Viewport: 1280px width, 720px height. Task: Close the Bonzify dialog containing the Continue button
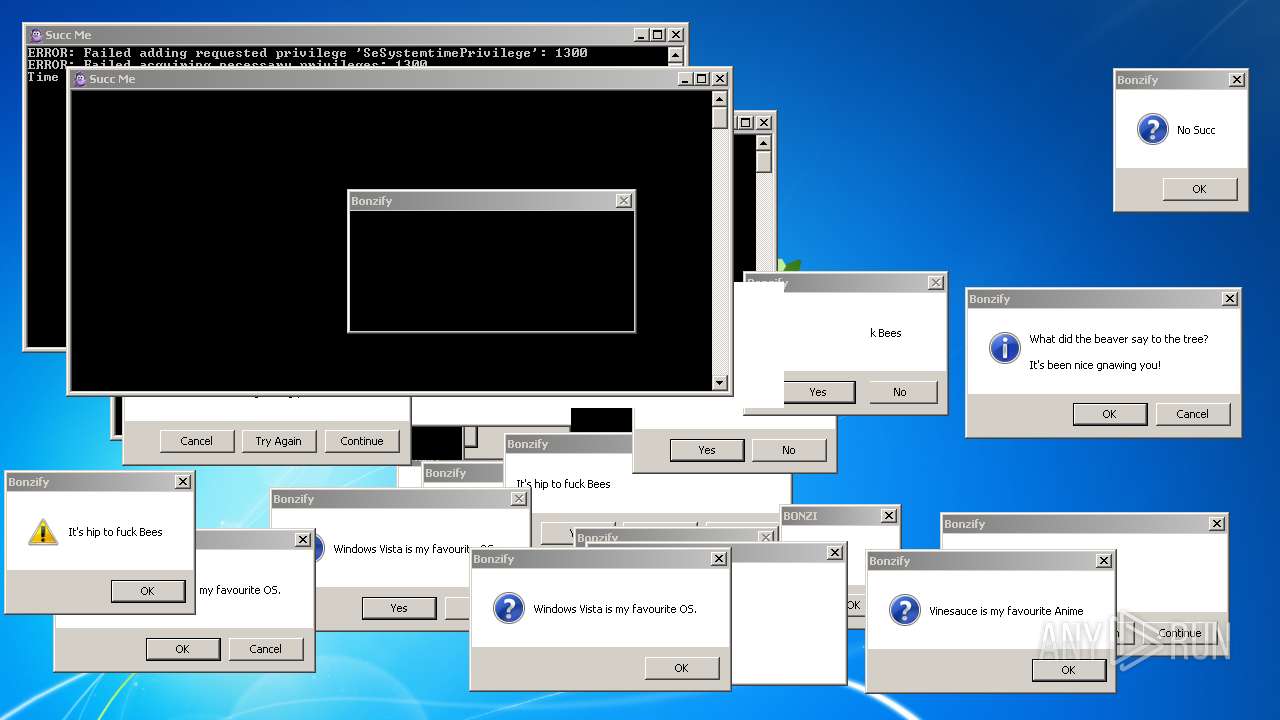pos(1217,524)
